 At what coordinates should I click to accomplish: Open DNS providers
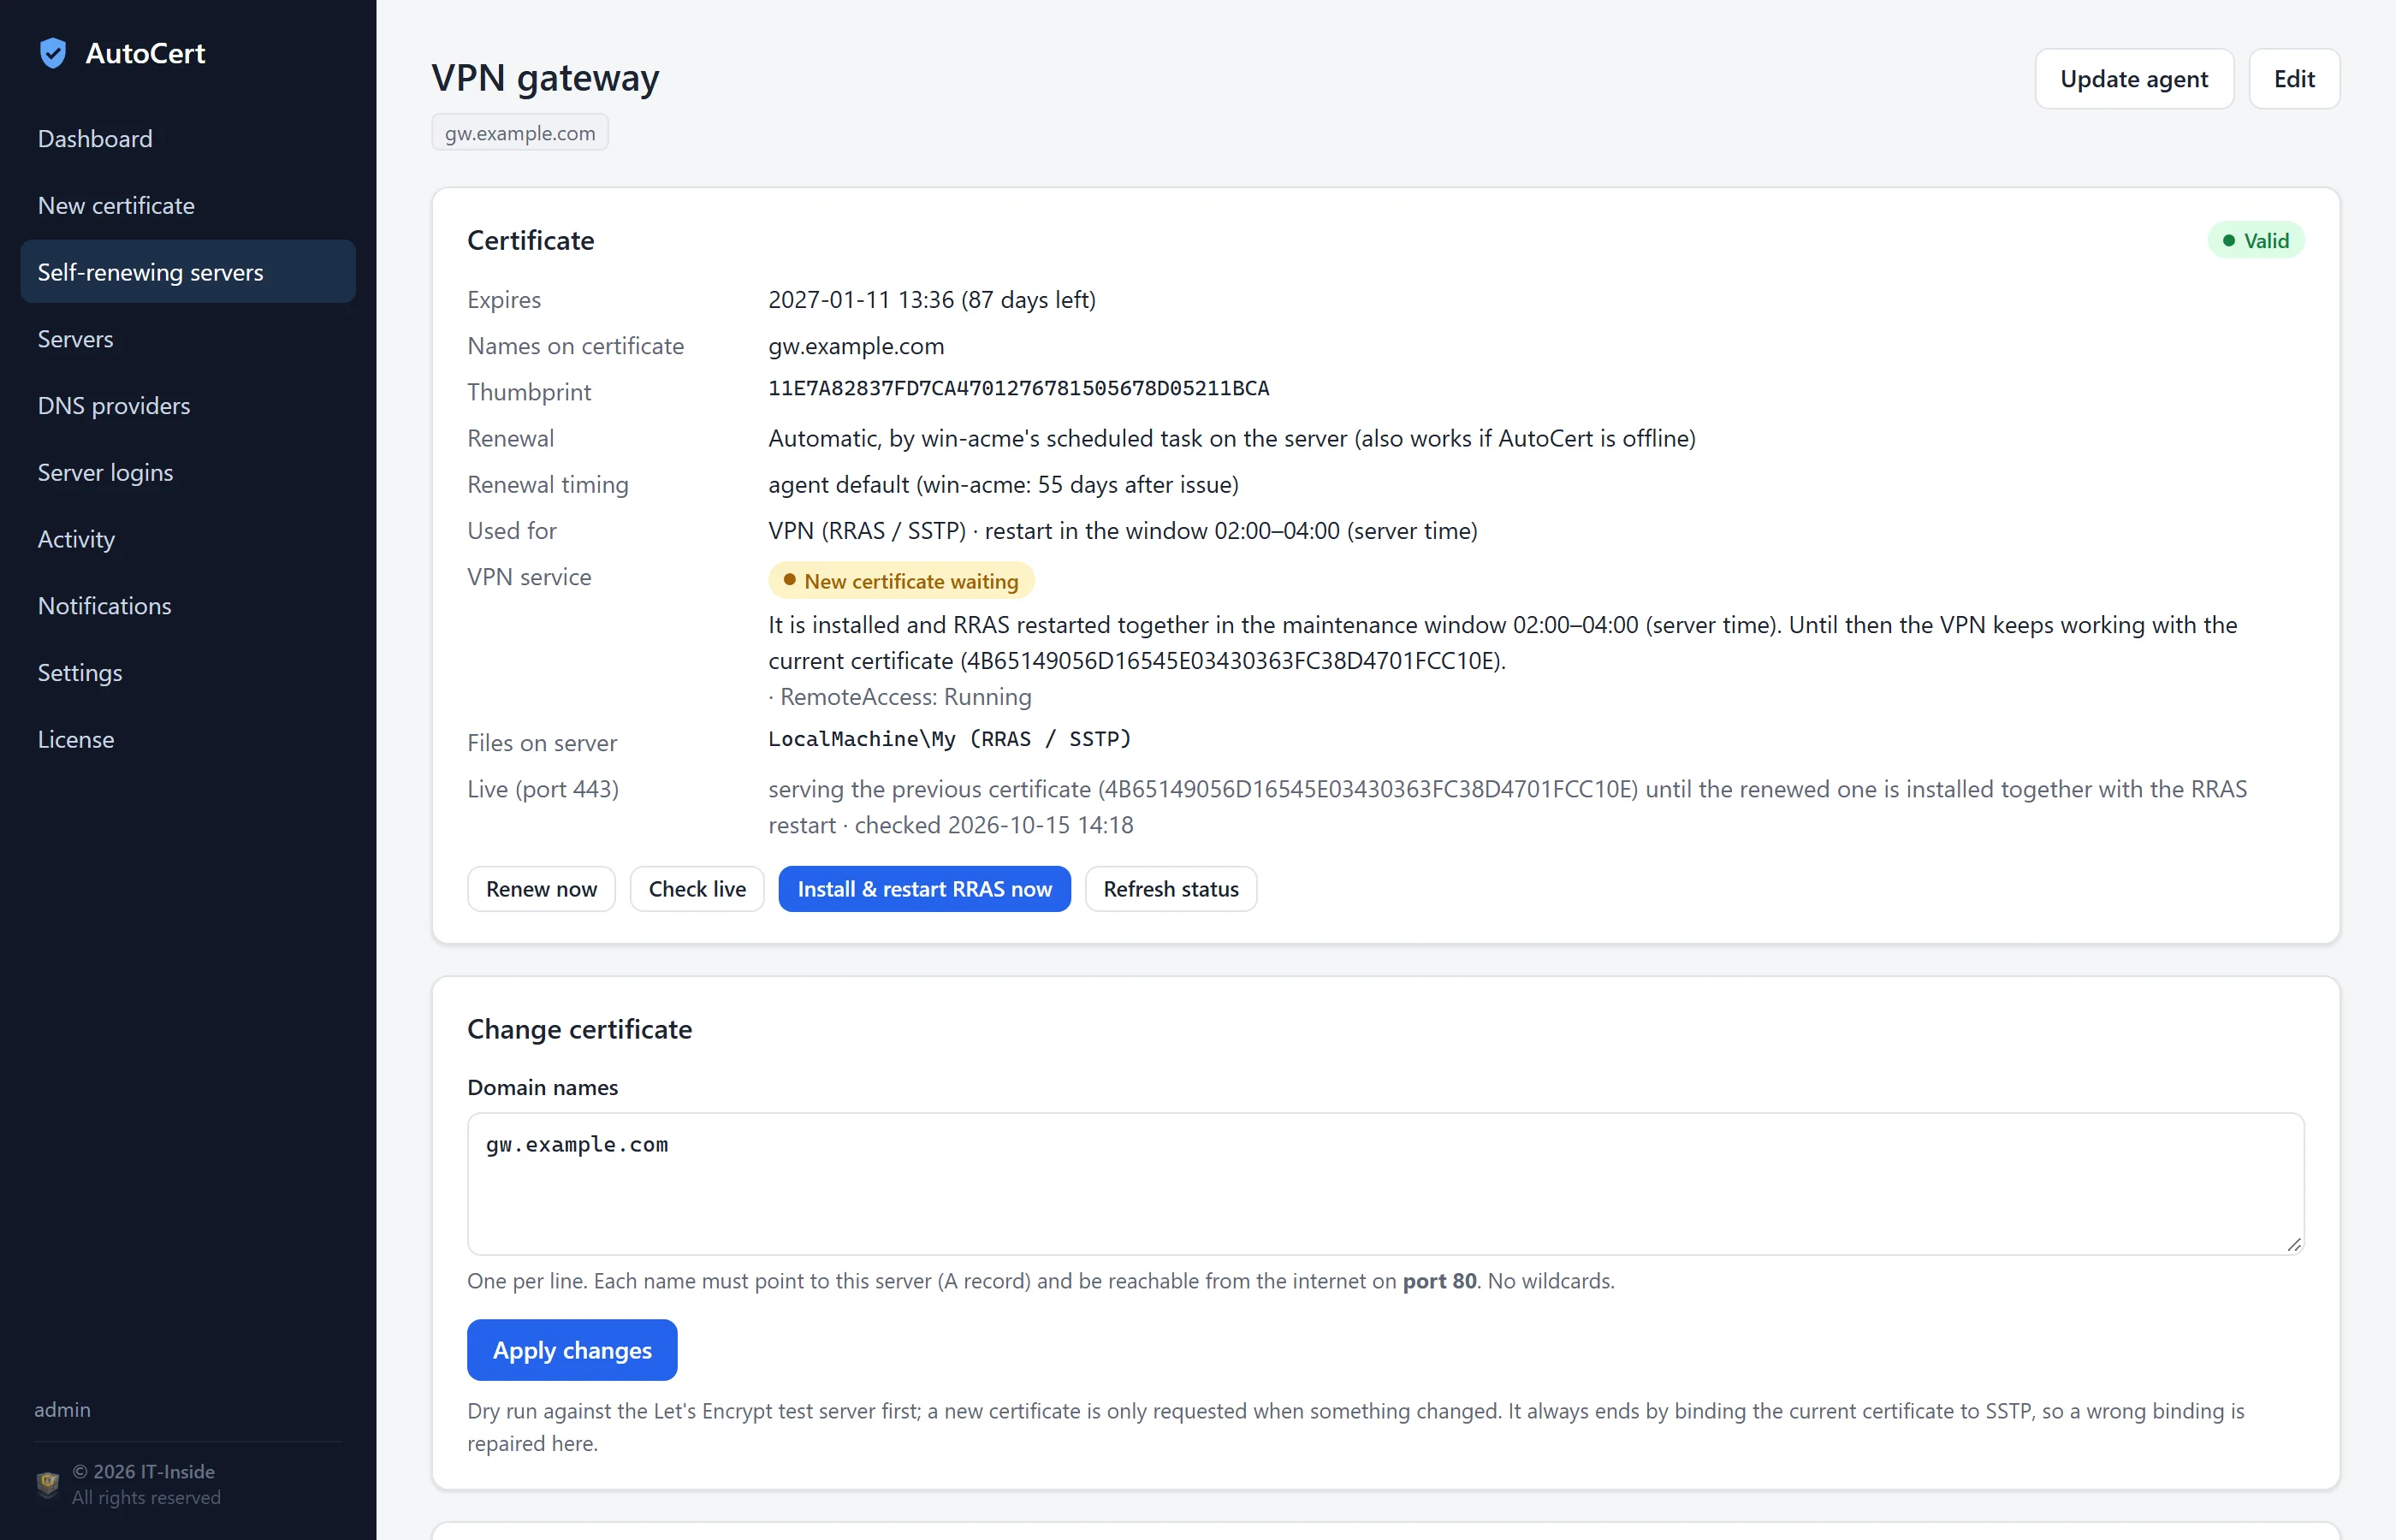[188, 405]
